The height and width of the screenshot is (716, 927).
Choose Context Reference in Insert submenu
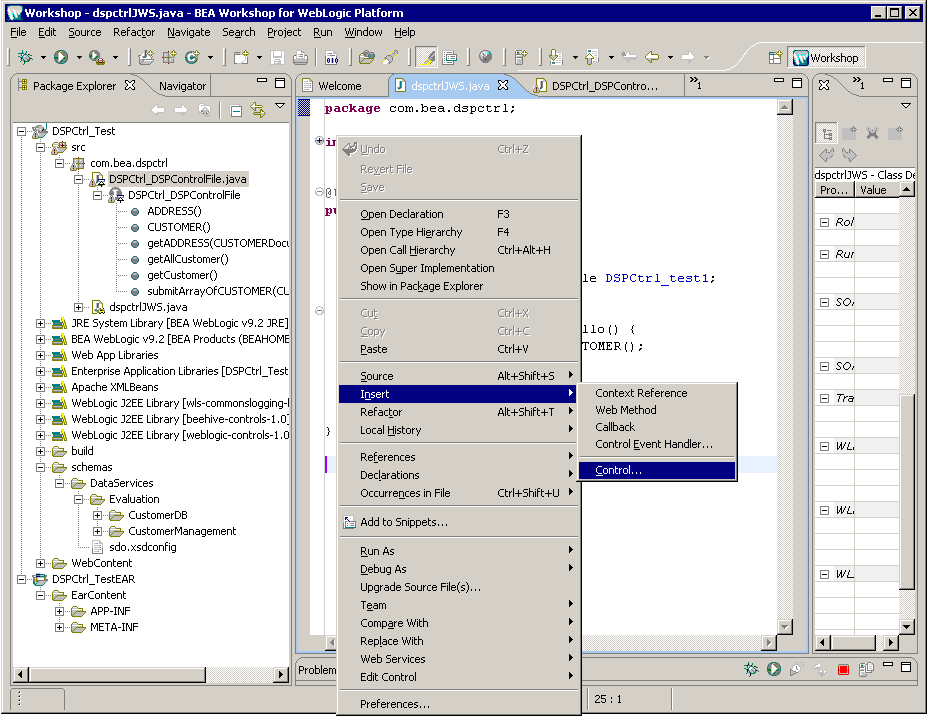coord(657,393)
